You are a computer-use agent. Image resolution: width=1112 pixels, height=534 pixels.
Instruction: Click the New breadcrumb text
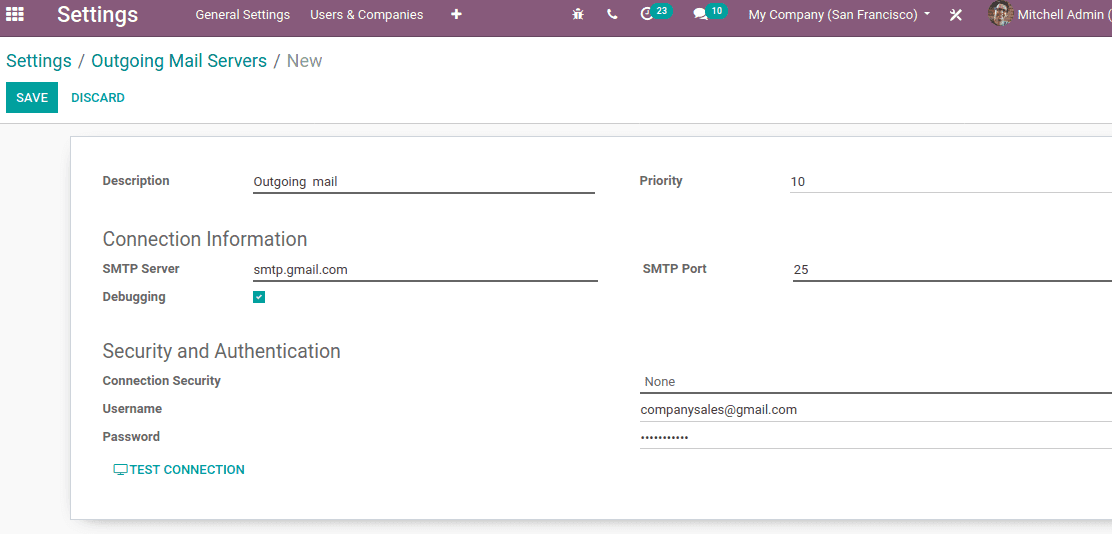pos(304,61)
